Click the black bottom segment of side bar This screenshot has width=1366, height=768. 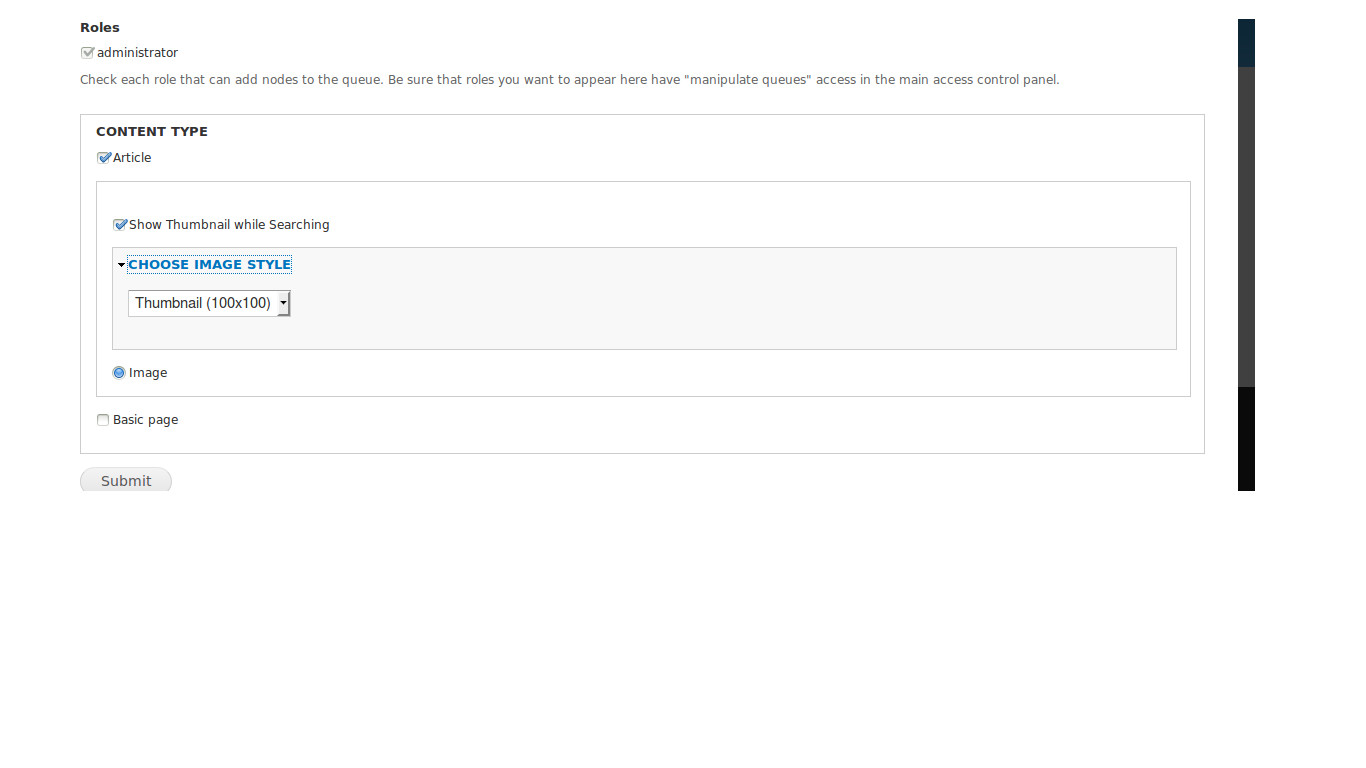coord(1246,438)
